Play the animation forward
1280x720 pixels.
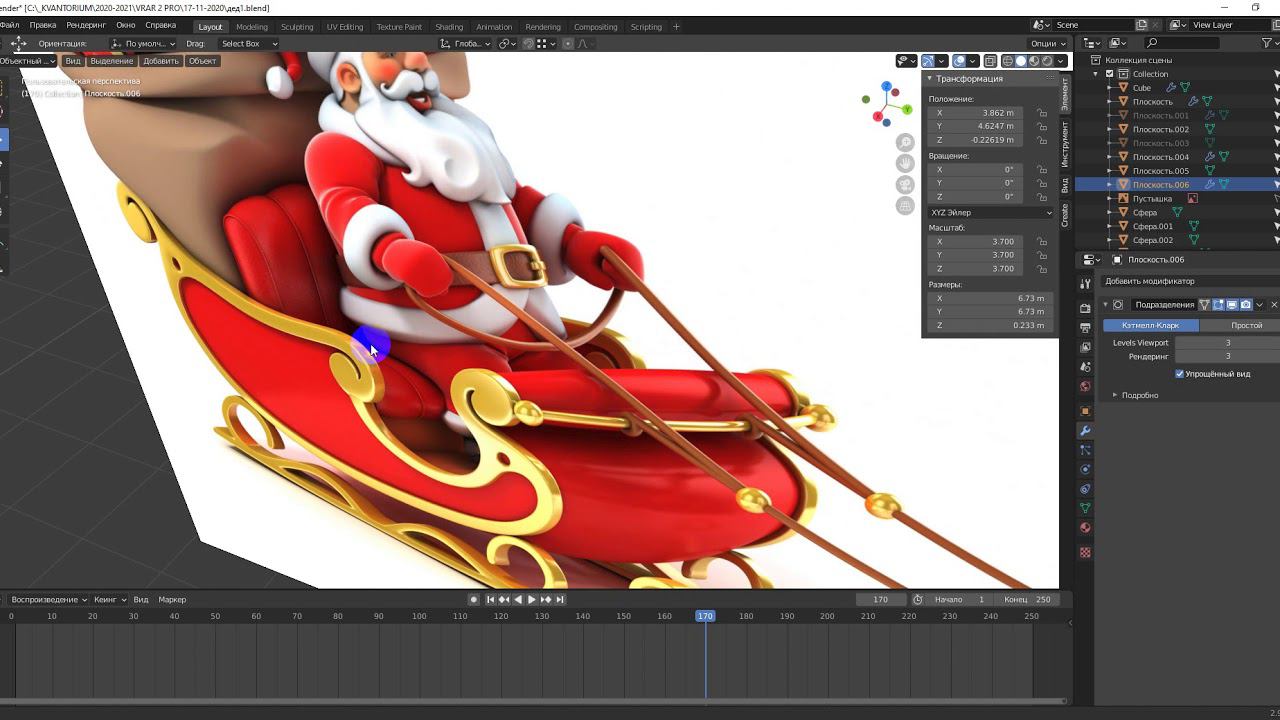pos(532,599)
